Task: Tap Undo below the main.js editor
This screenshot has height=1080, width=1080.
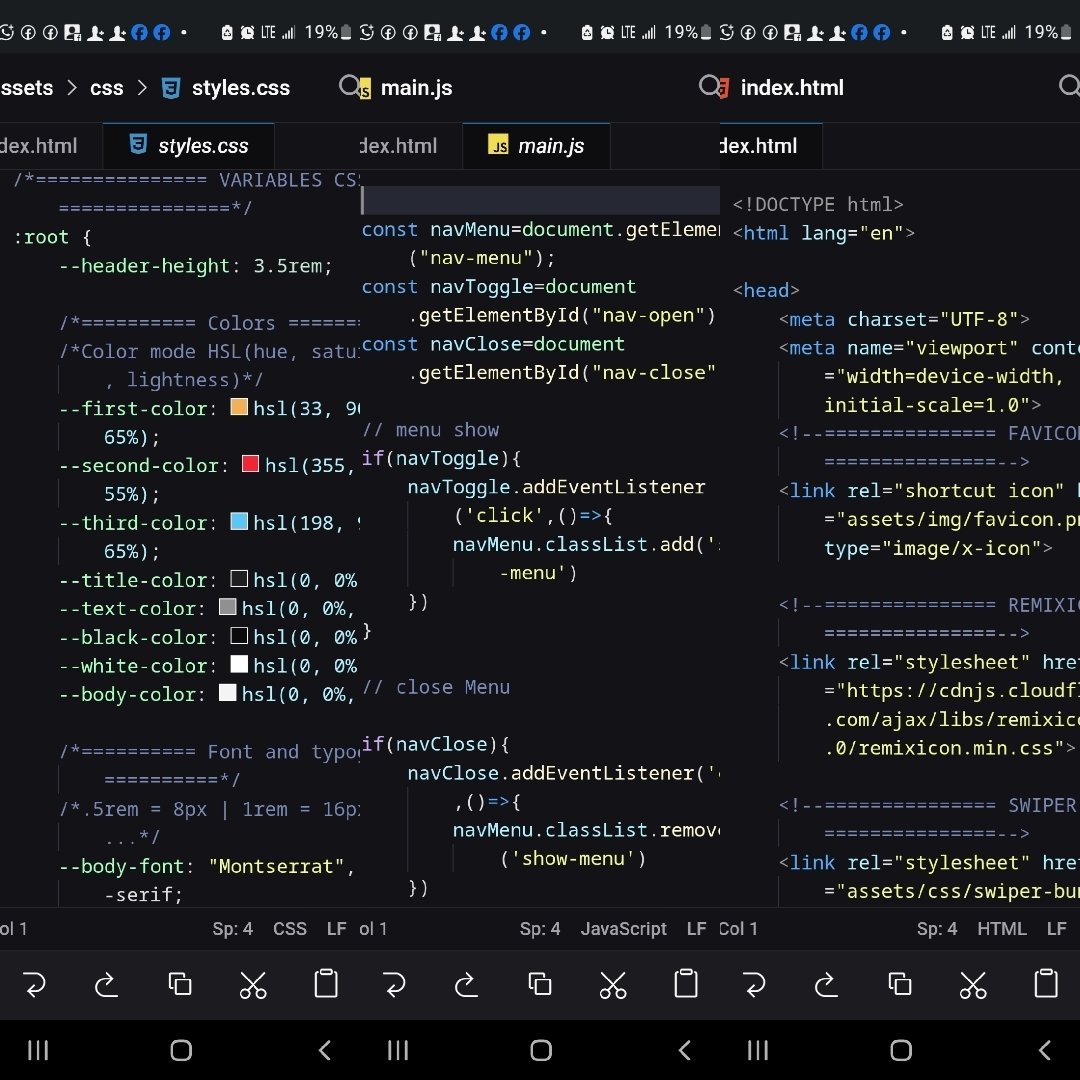Action: pyautogui.click(x=395, y=984)
